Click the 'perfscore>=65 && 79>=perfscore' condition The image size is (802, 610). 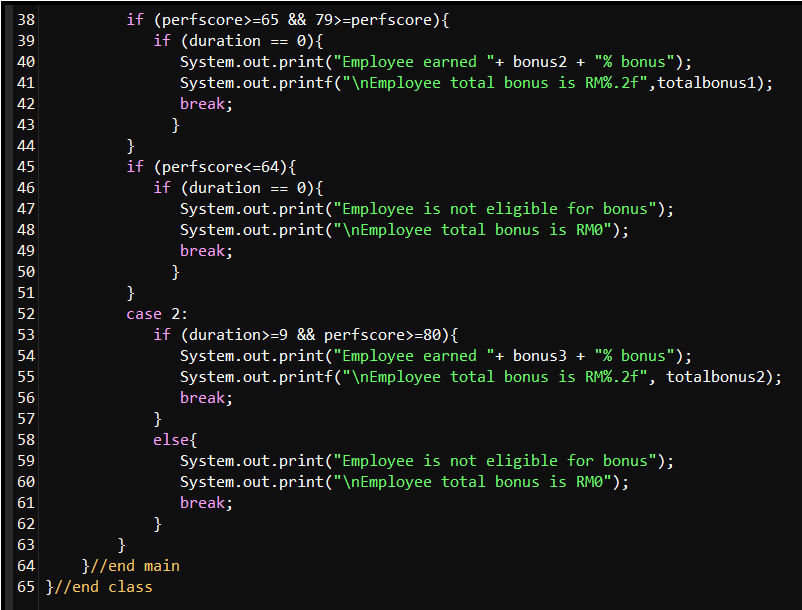(297, 20)
